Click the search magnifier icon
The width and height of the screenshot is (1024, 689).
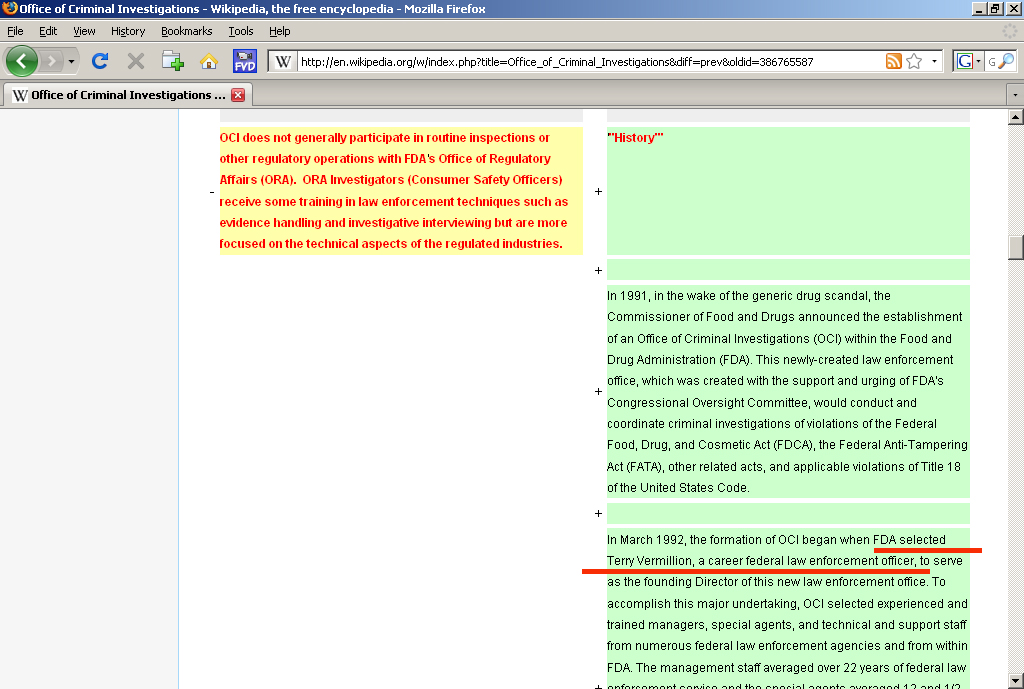[x=1007, y=61]
